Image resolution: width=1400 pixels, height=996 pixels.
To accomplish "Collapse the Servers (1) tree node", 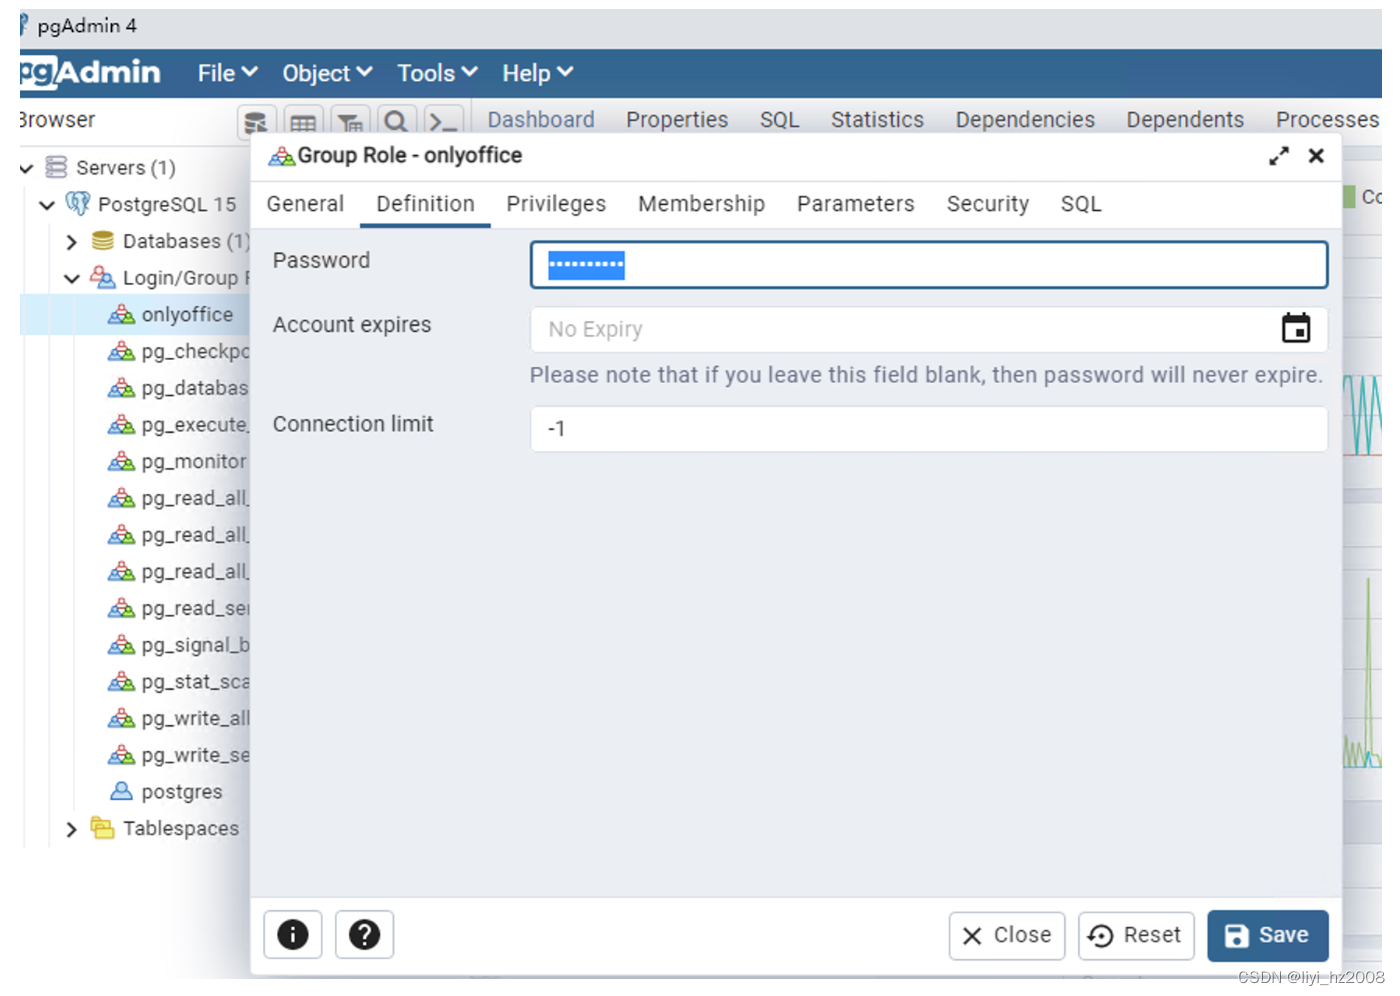I will (x=27, y=168).
